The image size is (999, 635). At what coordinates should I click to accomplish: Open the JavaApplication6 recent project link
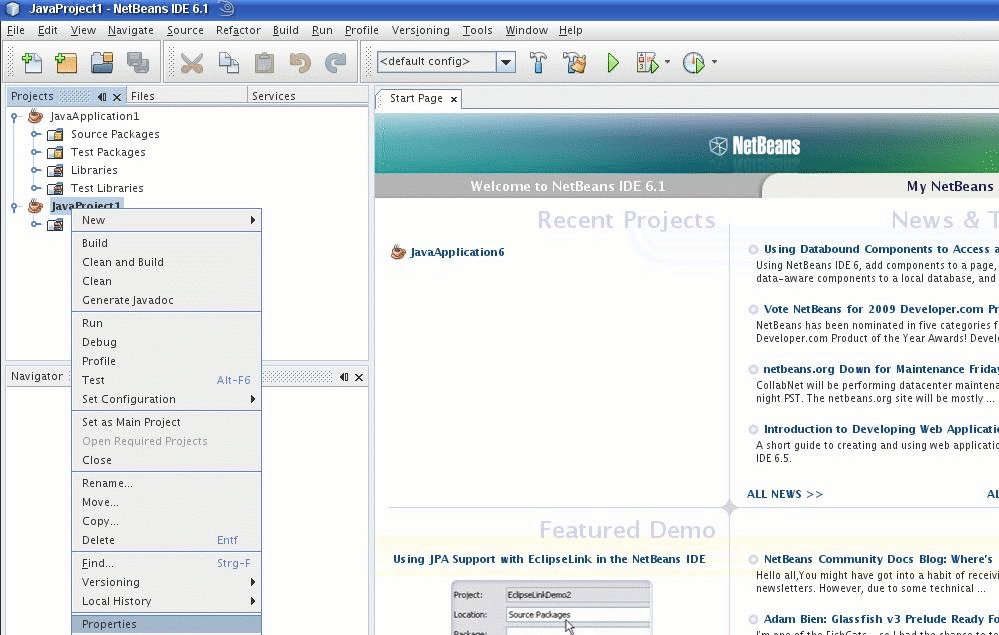tap(457, 252)
